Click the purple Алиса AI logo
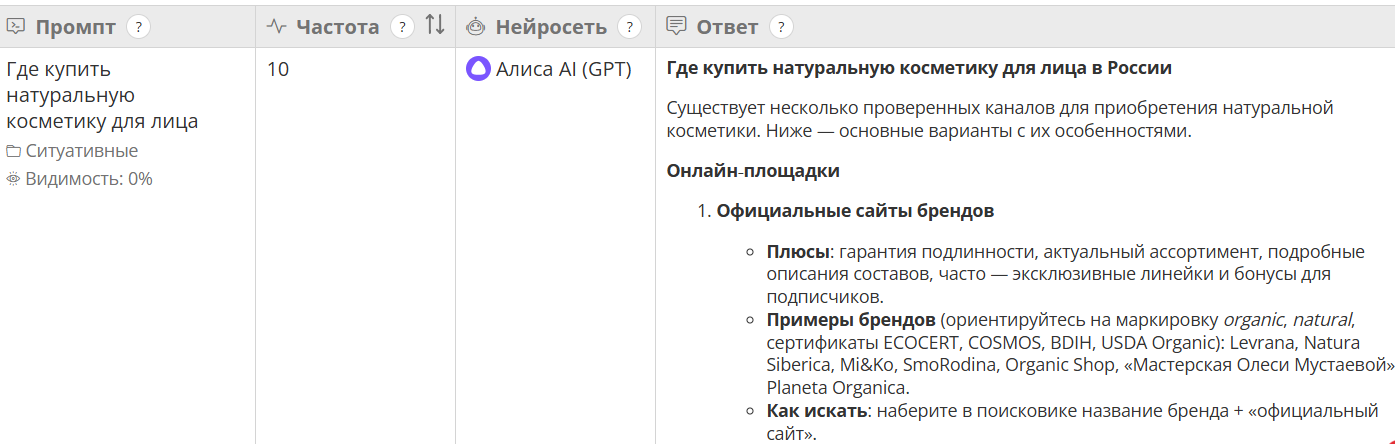Screen dimensions: 1395x444 [x=478, y=70]
